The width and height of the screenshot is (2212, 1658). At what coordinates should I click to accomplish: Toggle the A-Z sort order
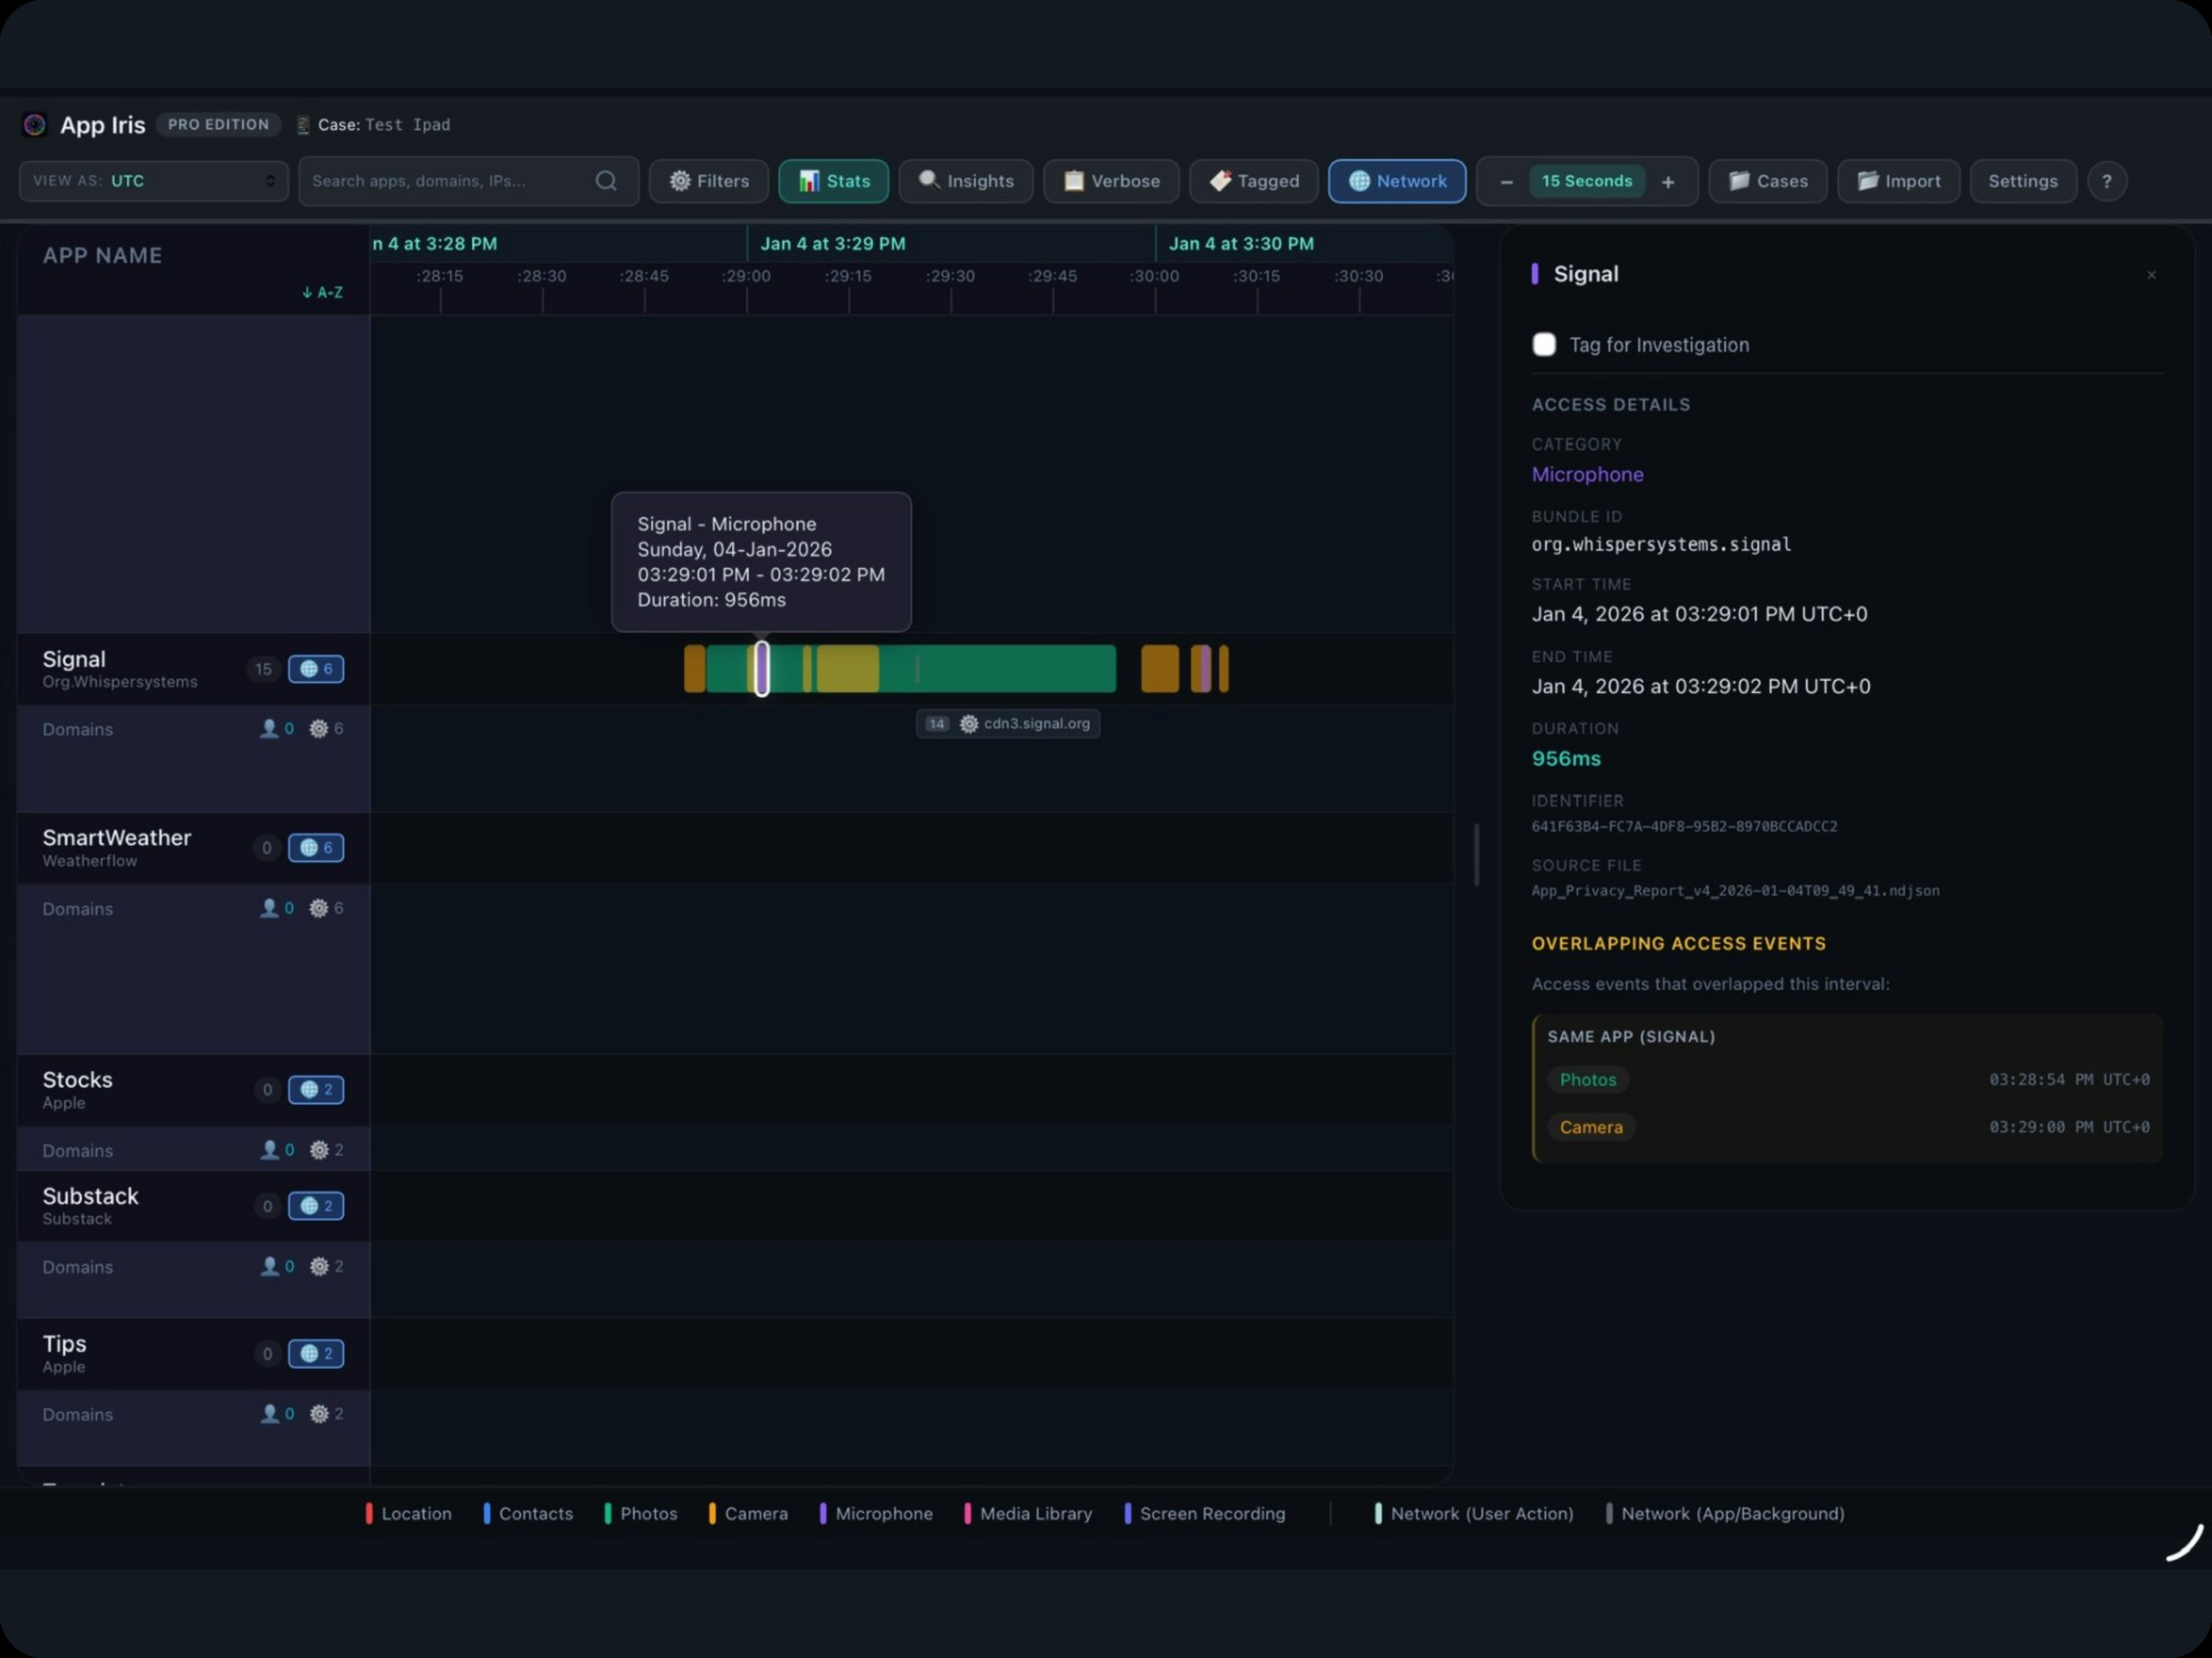coord(322,292)
